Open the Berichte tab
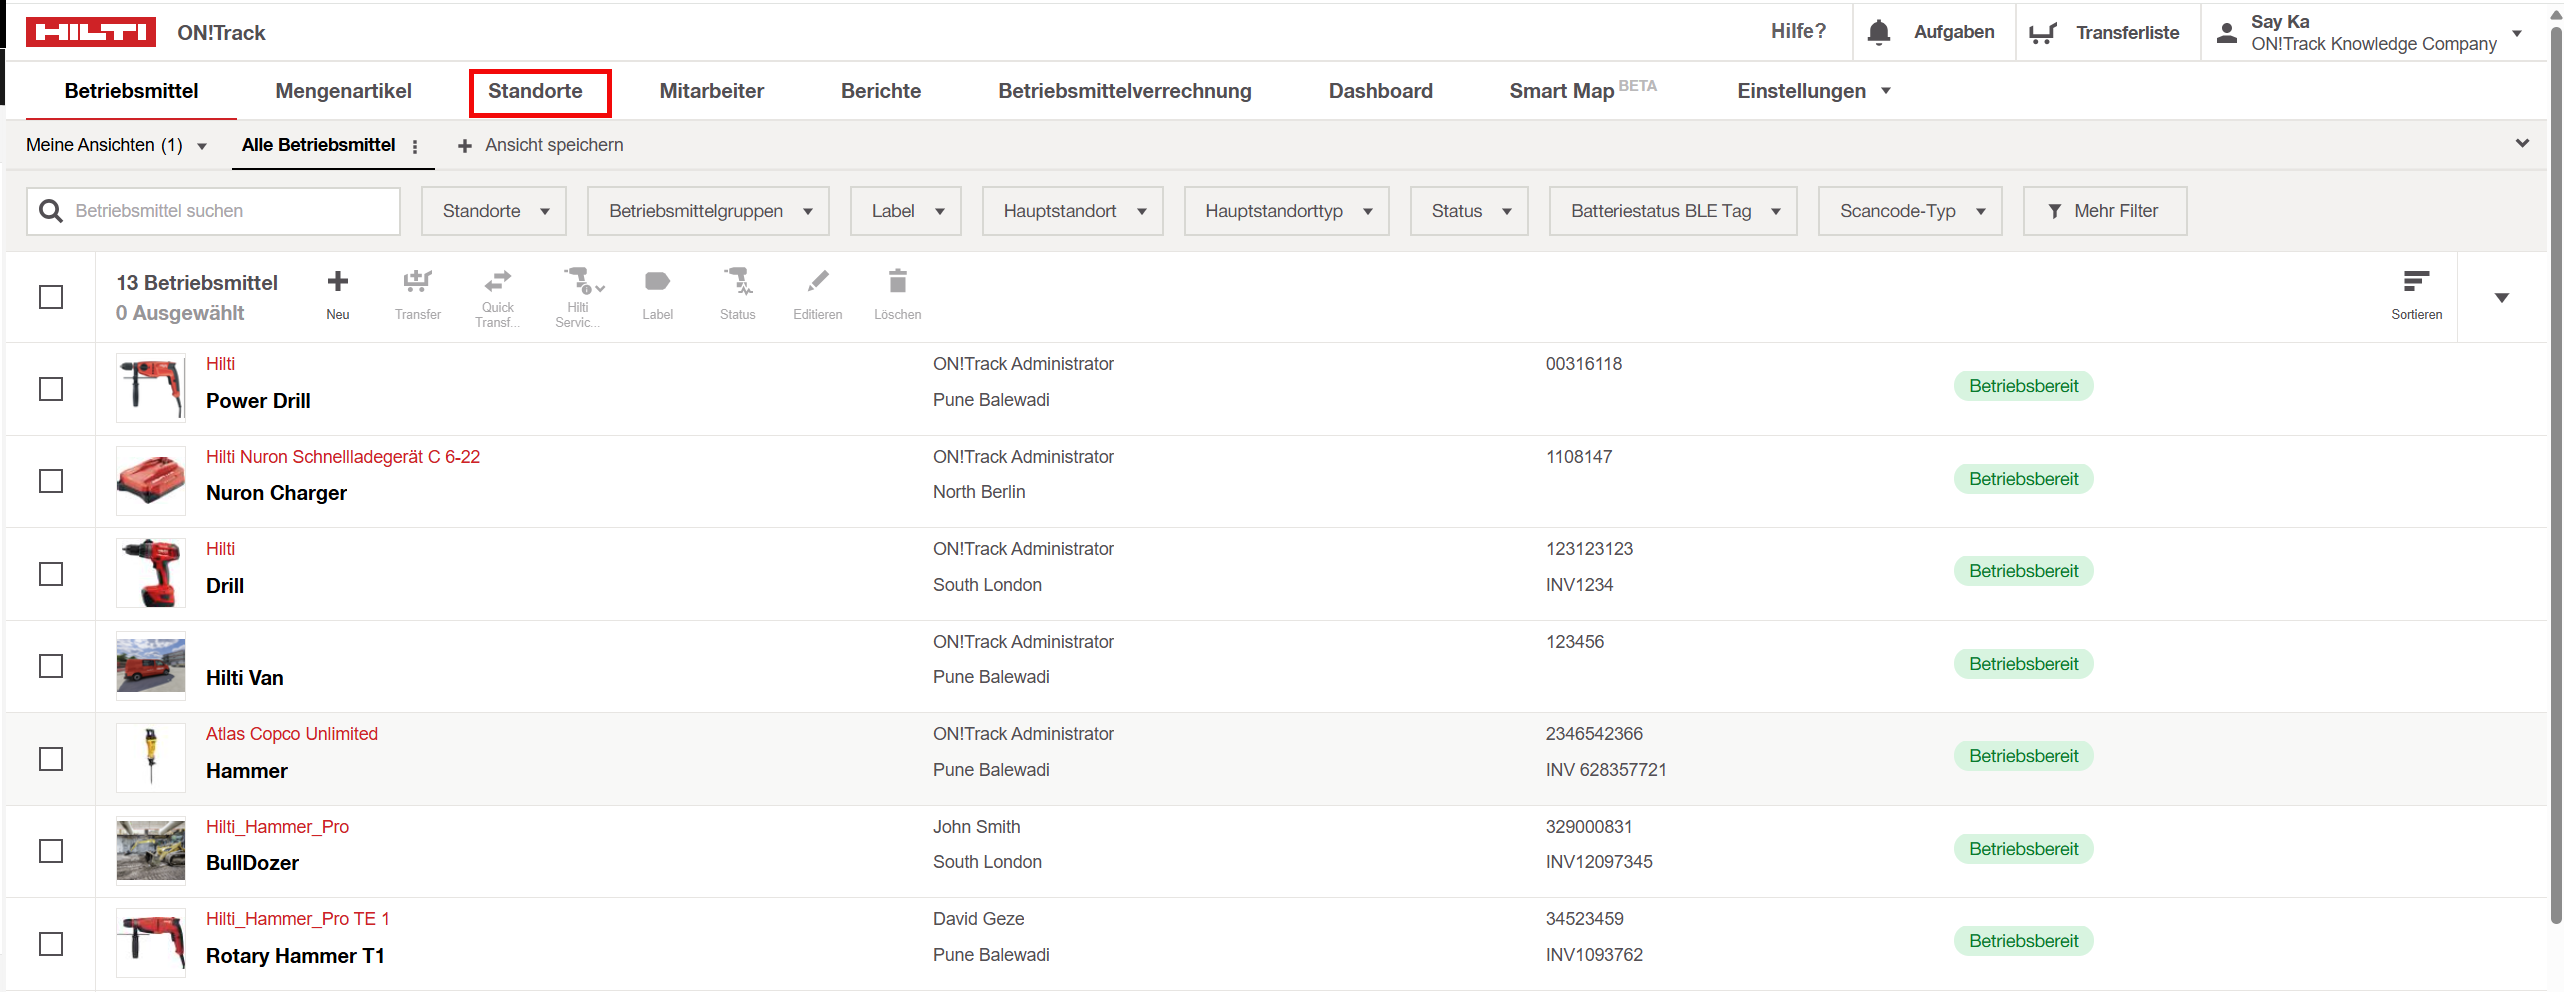2564x992 pixels. (881, 91)
